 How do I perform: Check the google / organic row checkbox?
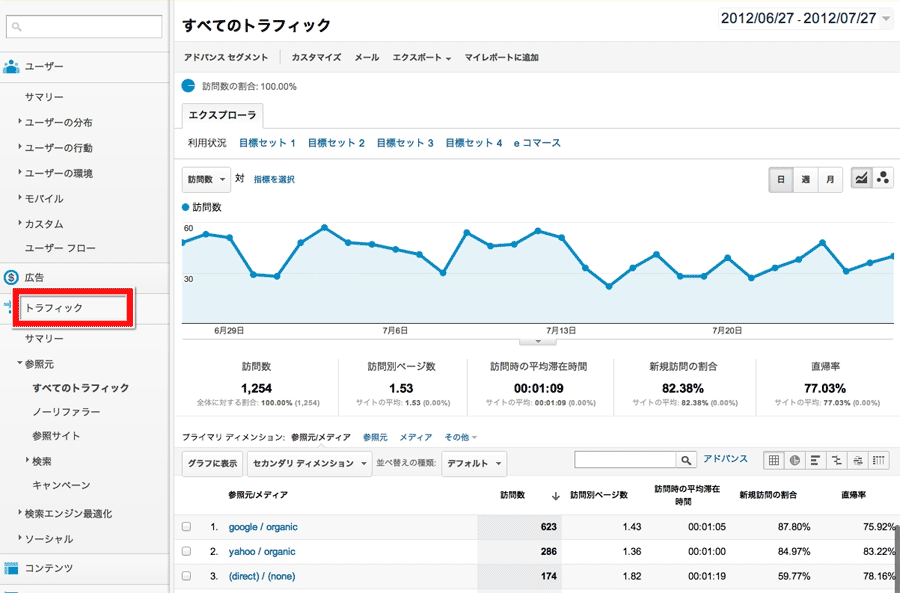tap(187, 527)
